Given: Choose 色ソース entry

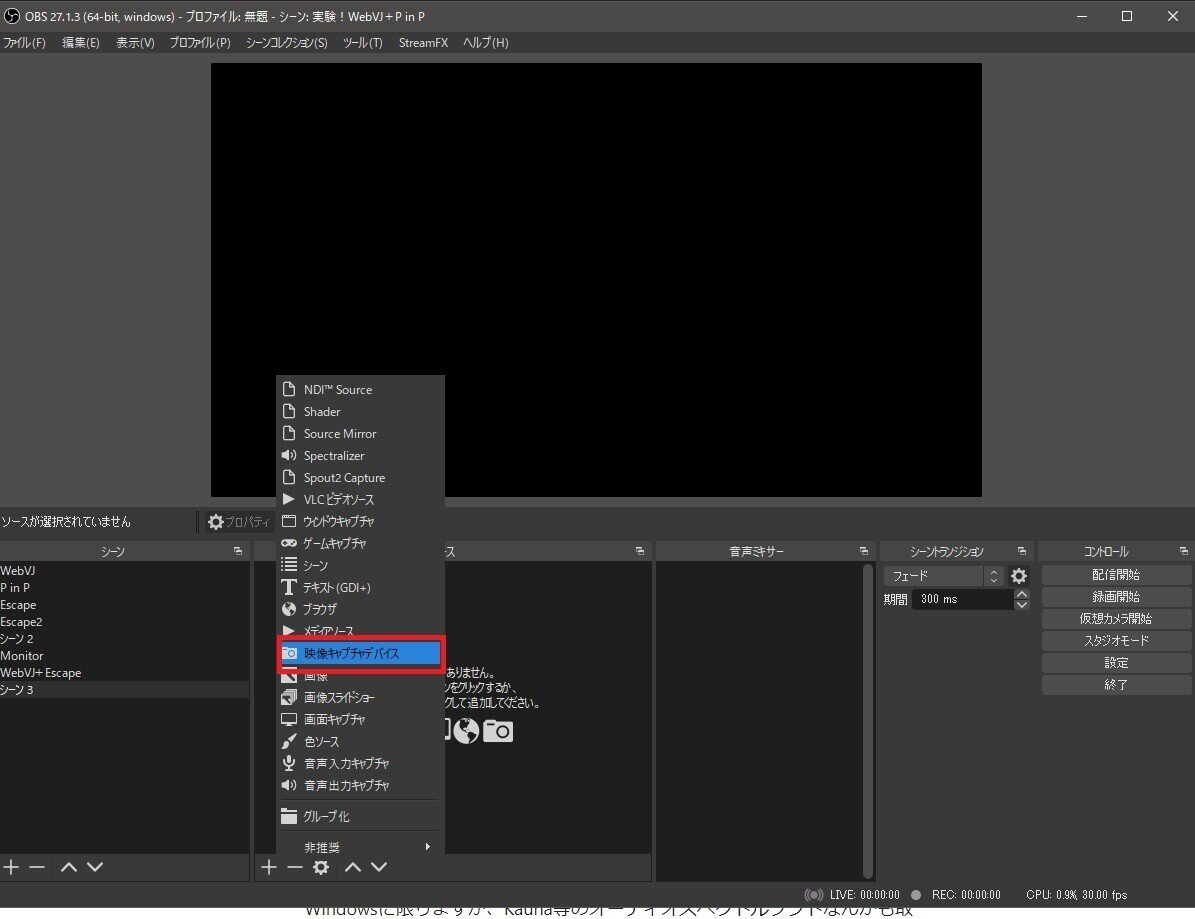Looking at the screenshot, I should 360,742.
